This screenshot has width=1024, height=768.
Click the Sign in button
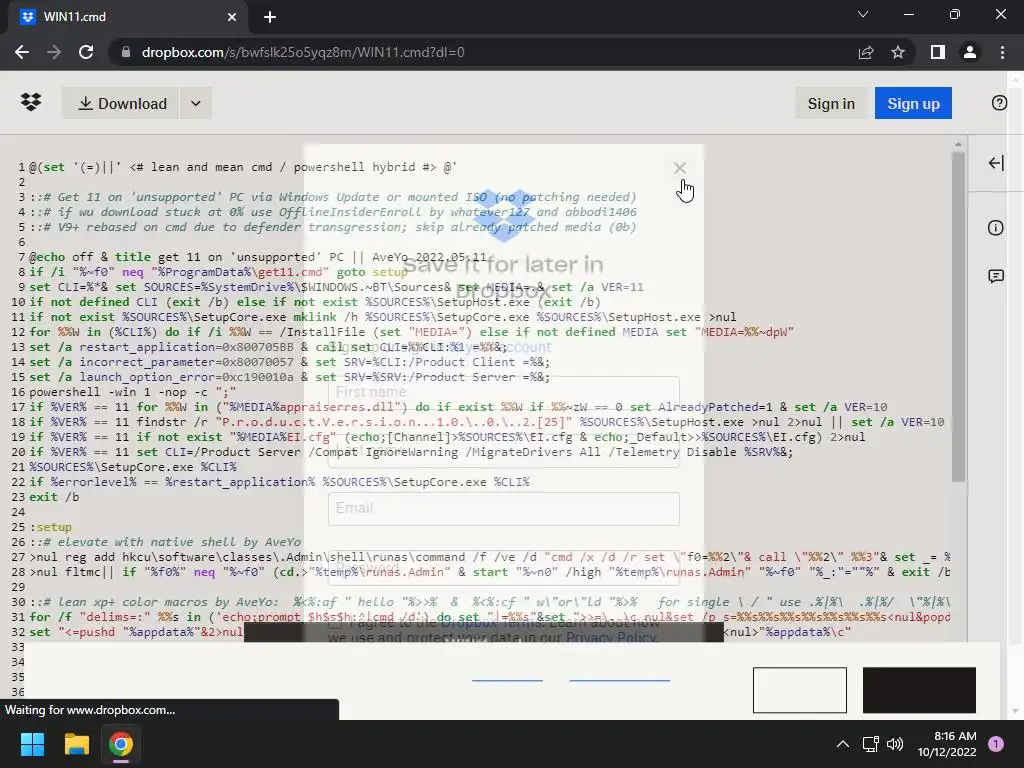(831, 103)
